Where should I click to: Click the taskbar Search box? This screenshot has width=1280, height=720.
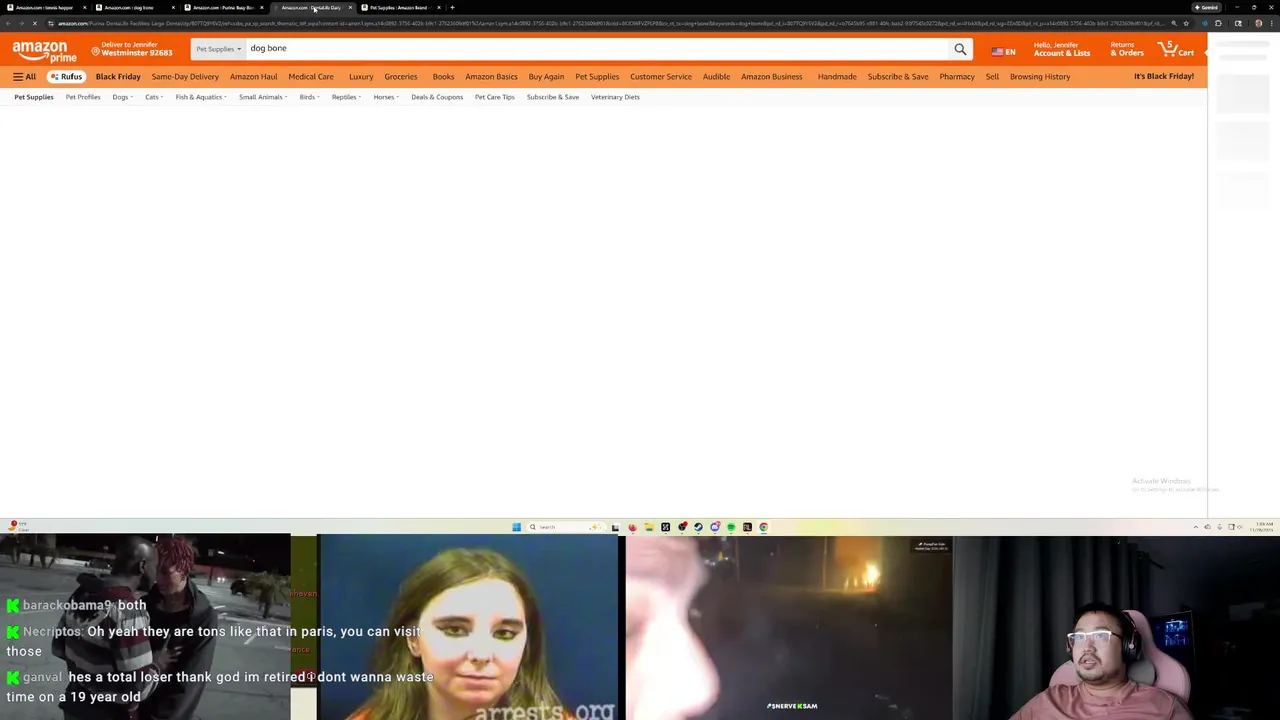566,527
